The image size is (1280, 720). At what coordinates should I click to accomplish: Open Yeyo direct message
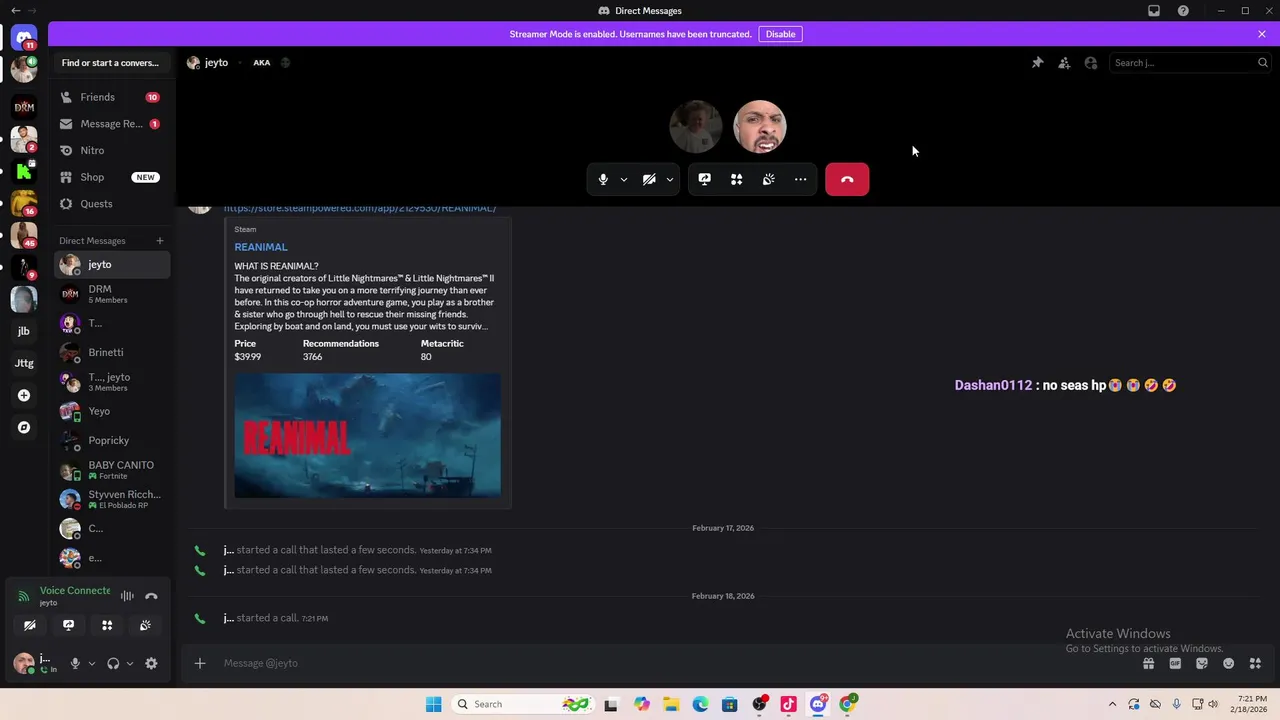112,411
